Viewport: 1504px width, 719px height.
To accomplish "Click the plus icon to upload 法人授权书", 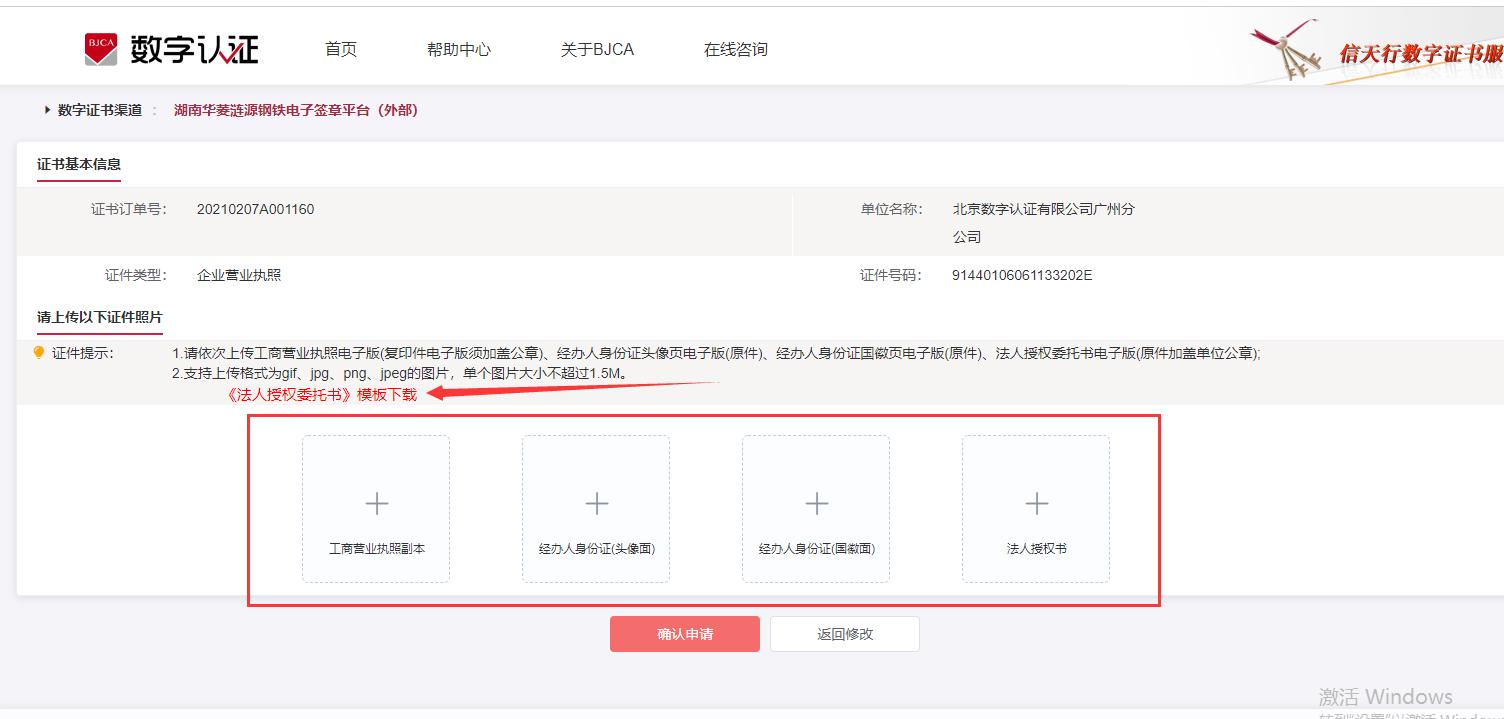I will [1036, 503].
